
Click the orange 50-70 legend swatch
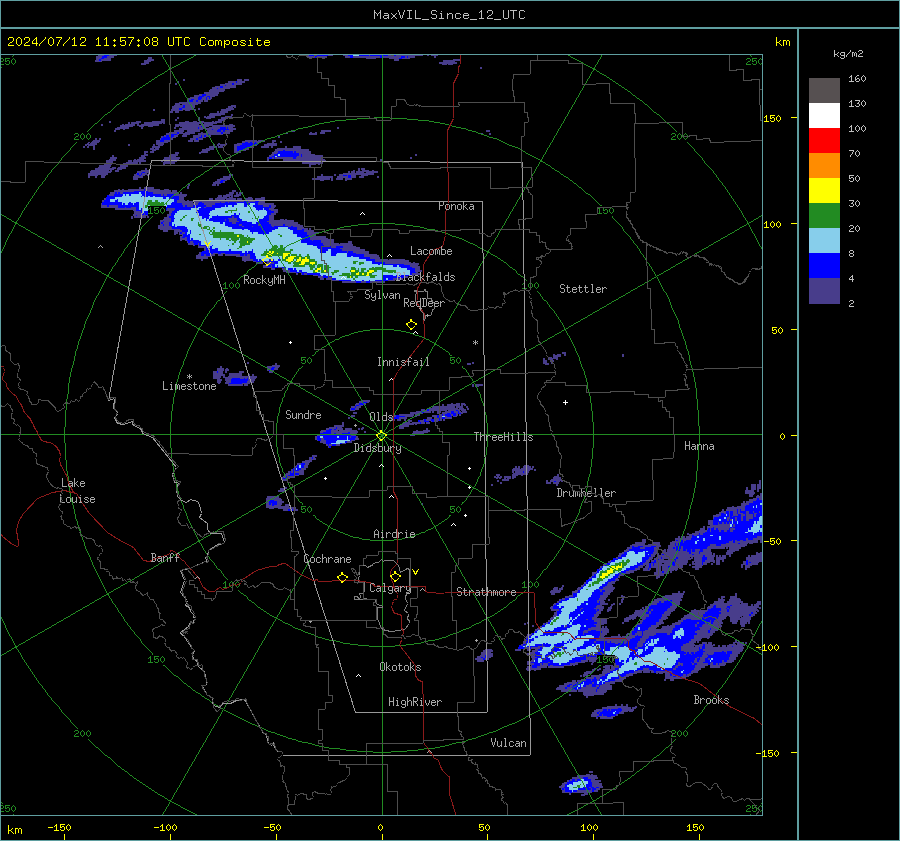click(824, 165)
